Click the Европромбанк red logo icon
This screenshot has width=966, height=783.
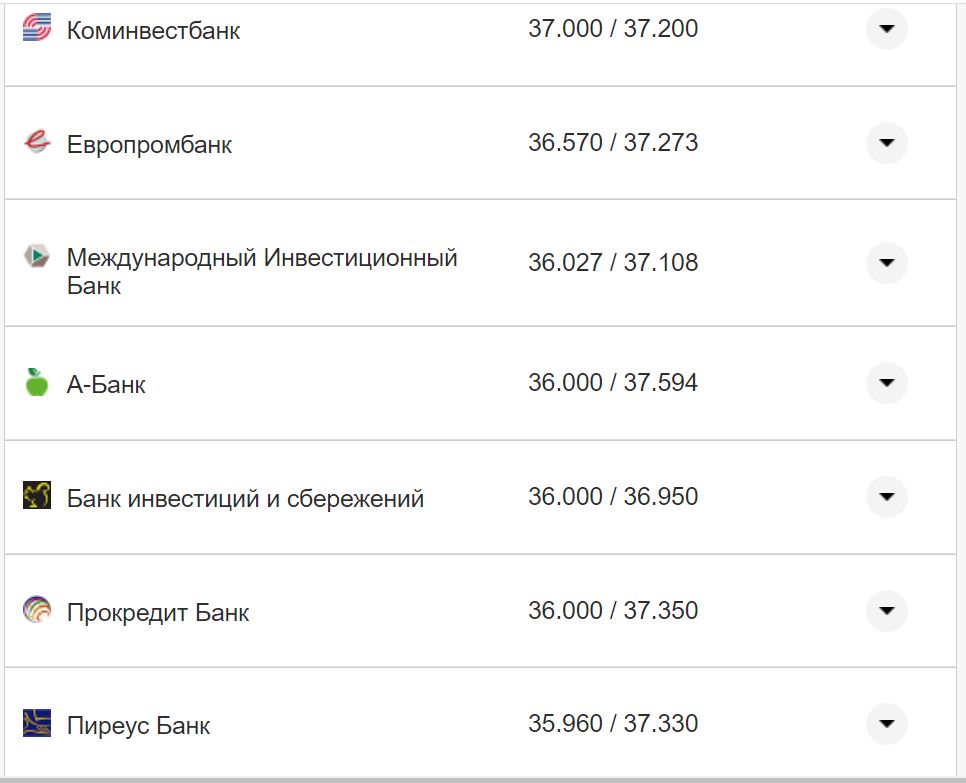36,143
